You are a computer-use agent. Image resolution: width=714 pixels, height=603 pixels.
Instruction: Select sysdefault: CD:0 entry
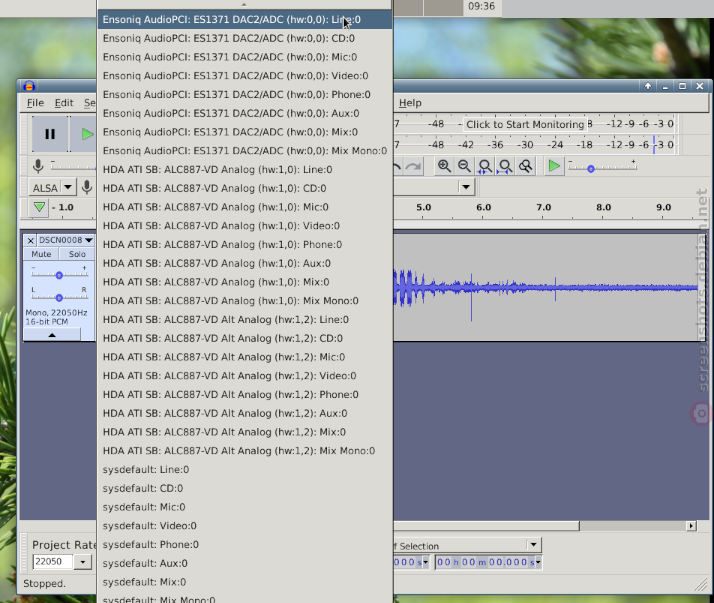point(245,488)
